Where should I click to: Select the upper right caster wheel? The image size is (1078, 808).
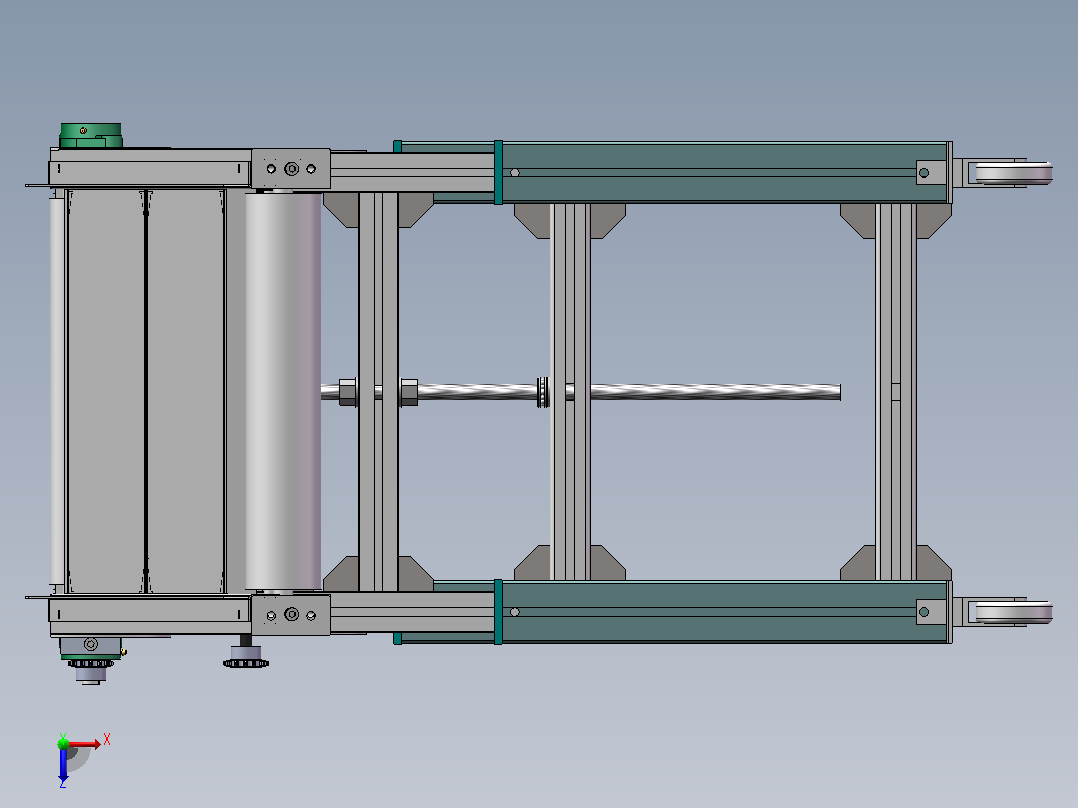[1013, 173]
